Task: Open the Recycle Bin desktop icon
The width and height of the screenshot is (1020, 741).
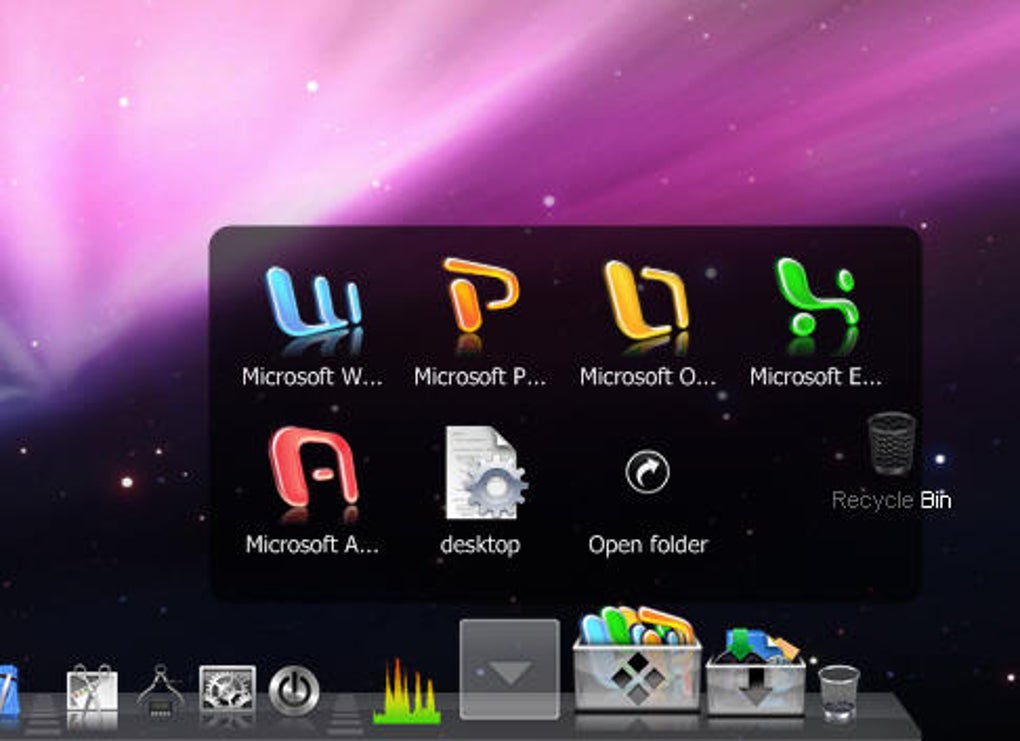Action: pyautogui.click(x=892, y=443)
